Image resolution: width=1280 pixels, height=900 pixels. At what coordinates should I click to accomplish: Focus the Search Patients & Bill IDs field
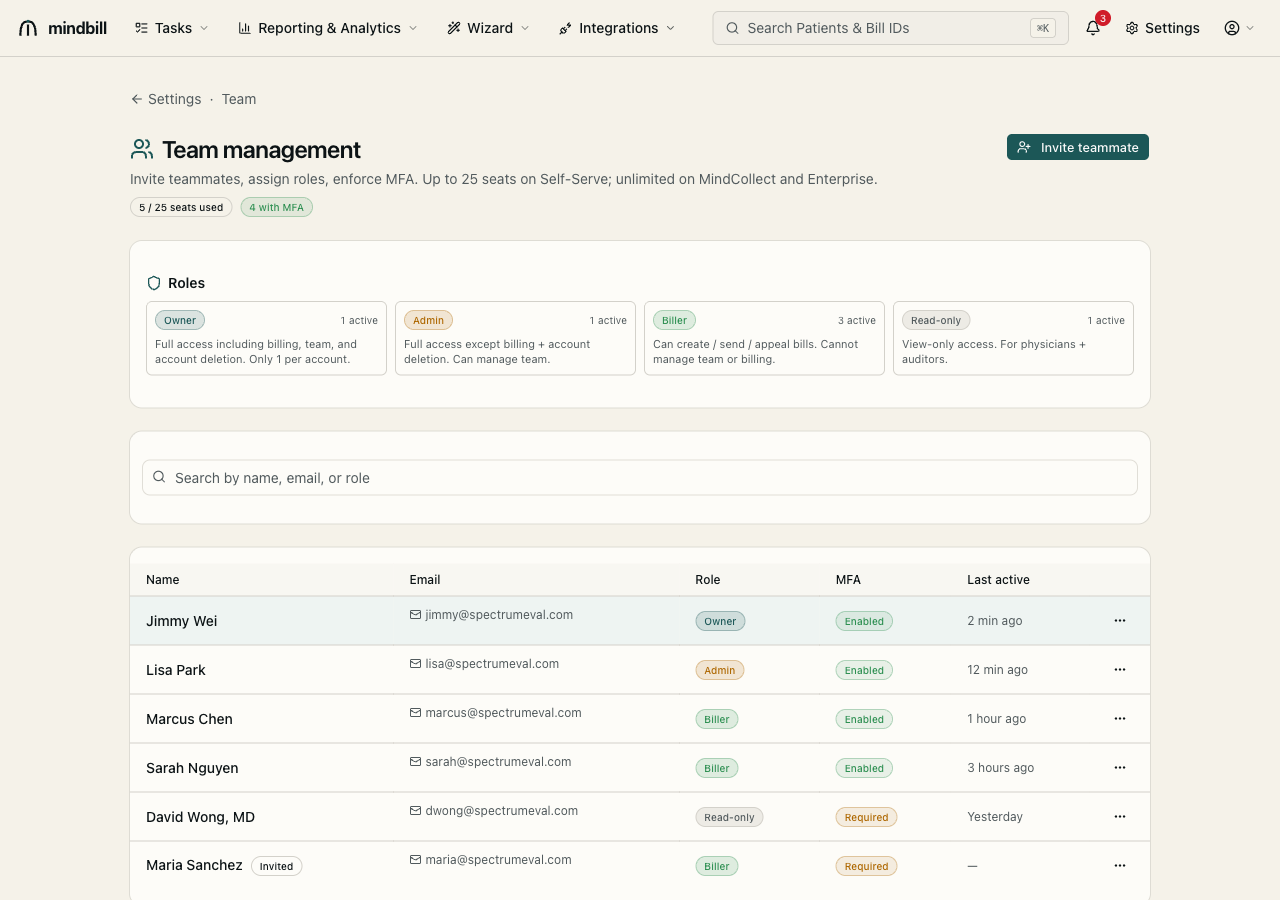tap(890, 28)
